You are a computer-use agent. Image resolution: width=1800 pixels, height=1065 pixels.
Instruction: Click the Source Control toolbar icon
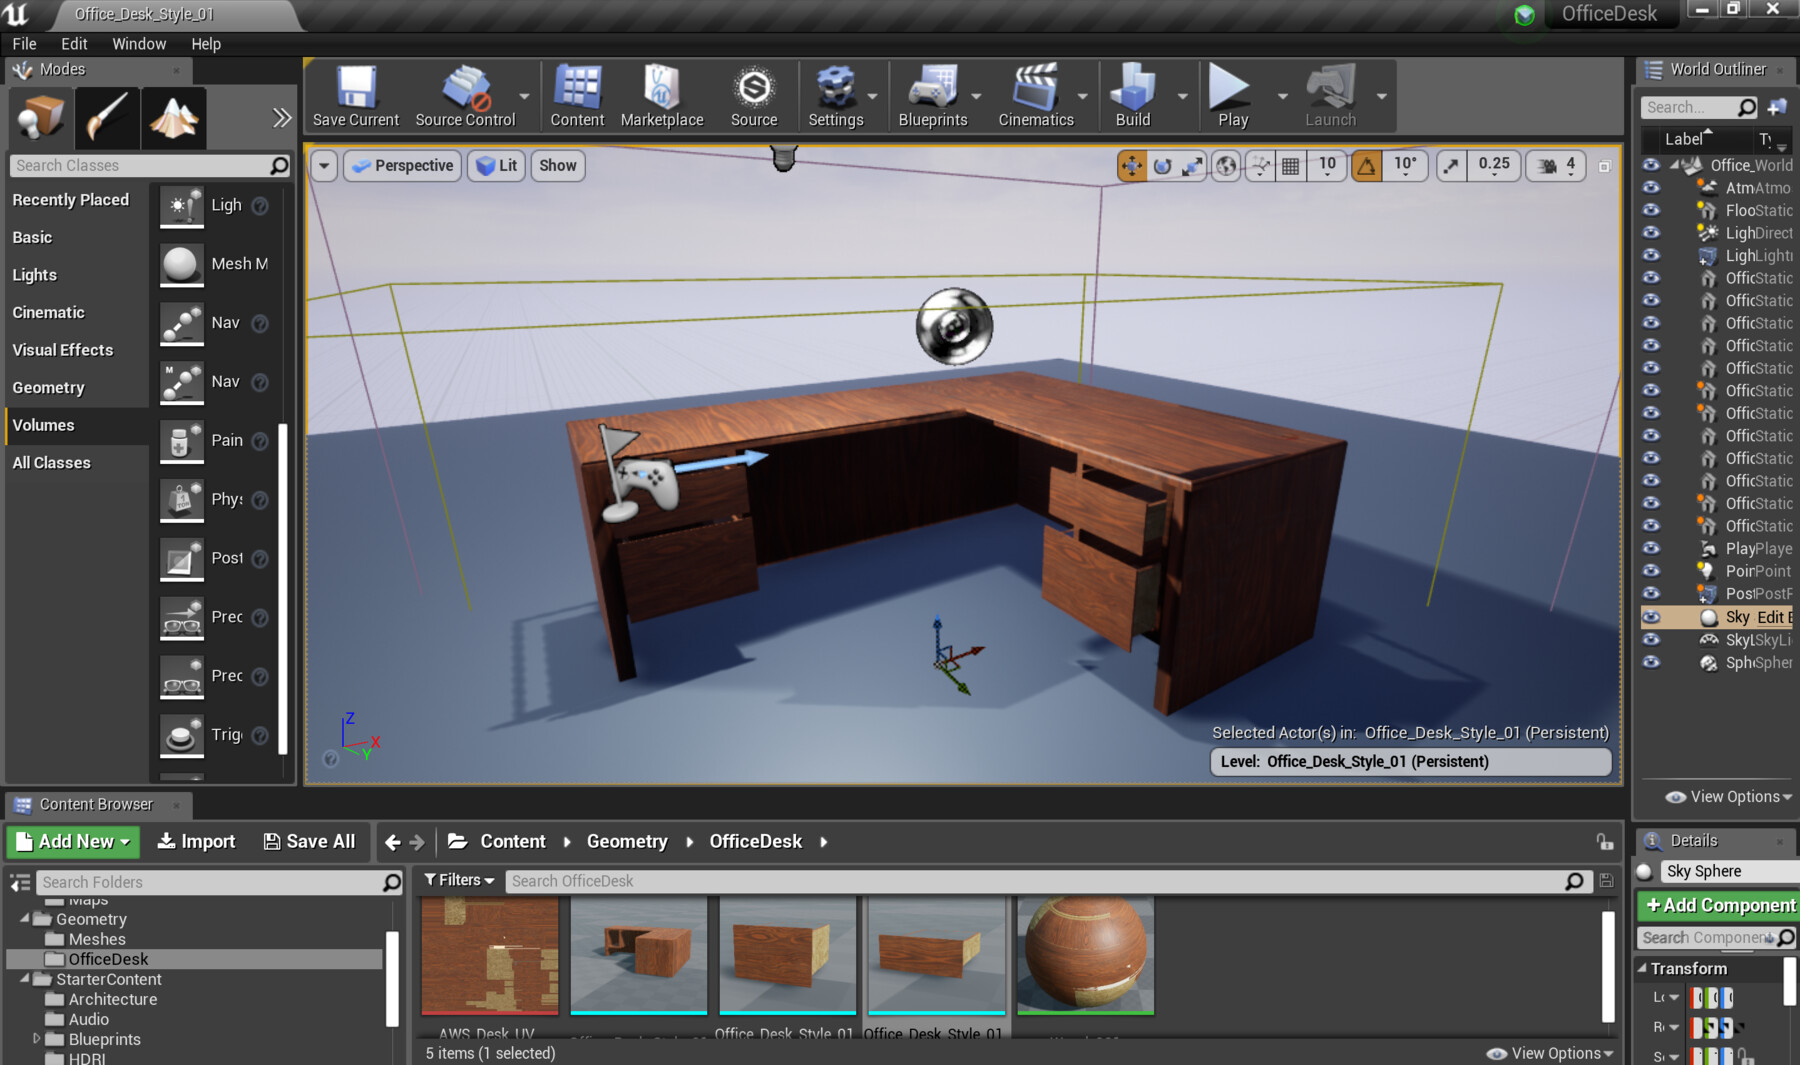[x=464, y=95]
